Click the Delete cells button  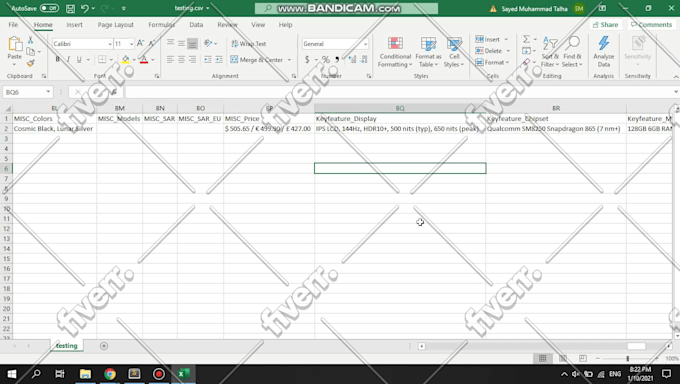pos(489,51)
